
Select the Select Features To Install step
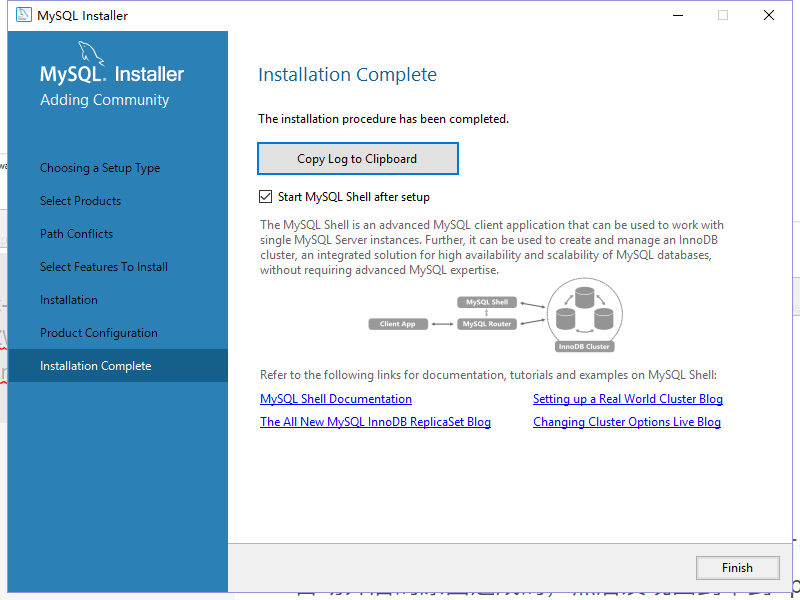104,267
